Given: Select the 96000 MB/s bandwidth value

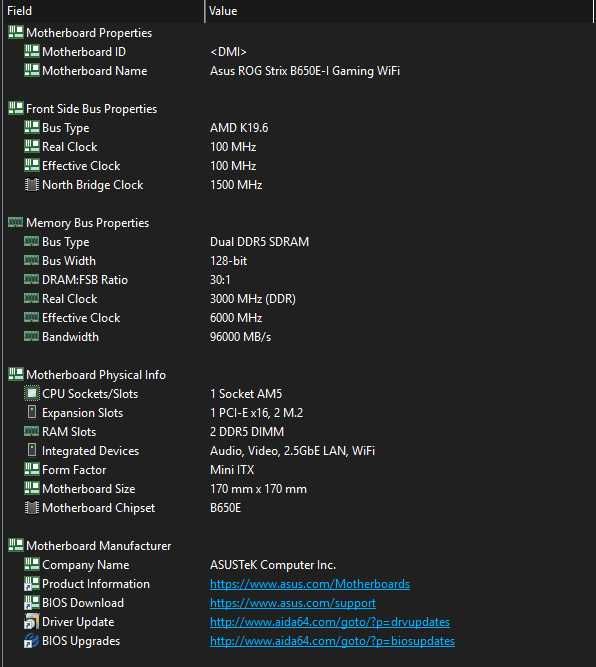Looking at the screenshot, I should [240, 337].
